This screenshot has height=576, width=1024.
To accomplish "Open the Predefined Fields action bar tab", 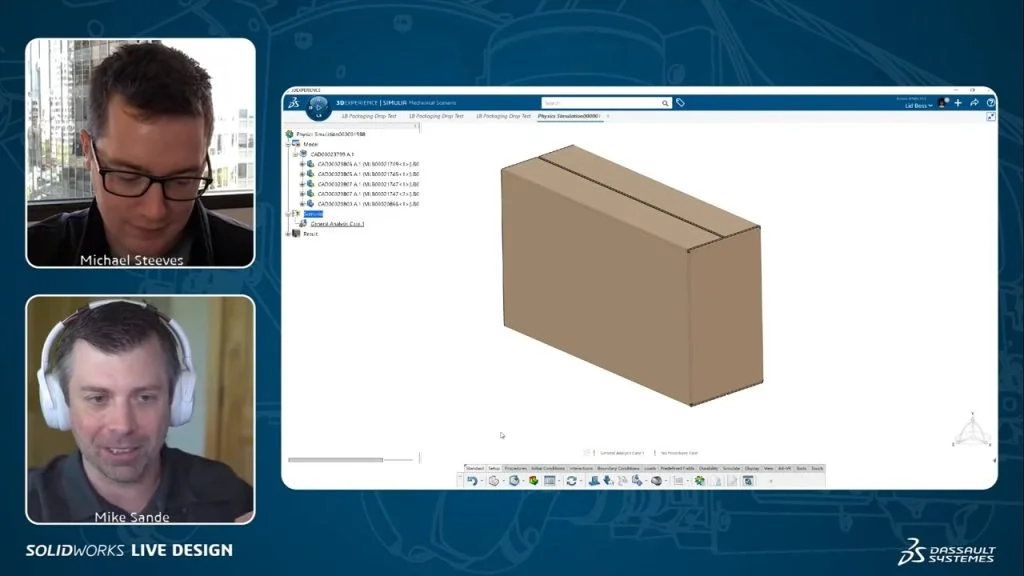I will 677,468.
